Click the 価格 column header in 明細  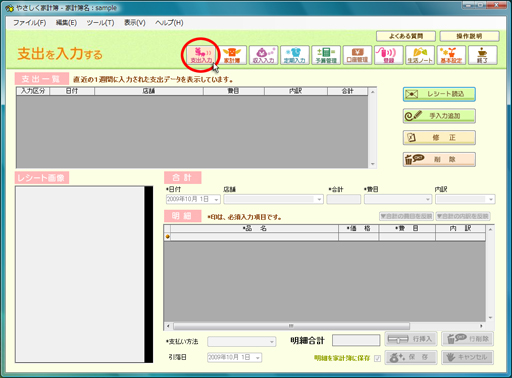click(359, 228)
